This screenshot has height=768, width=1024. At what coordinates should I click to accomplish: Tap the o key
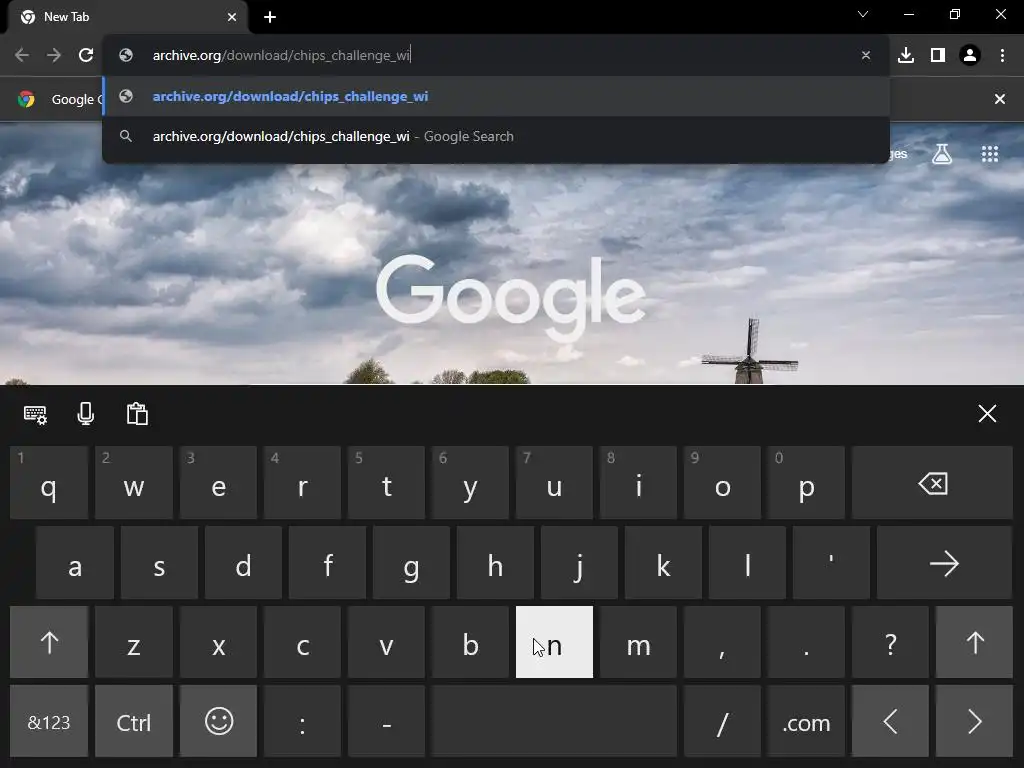coord(722,483)
